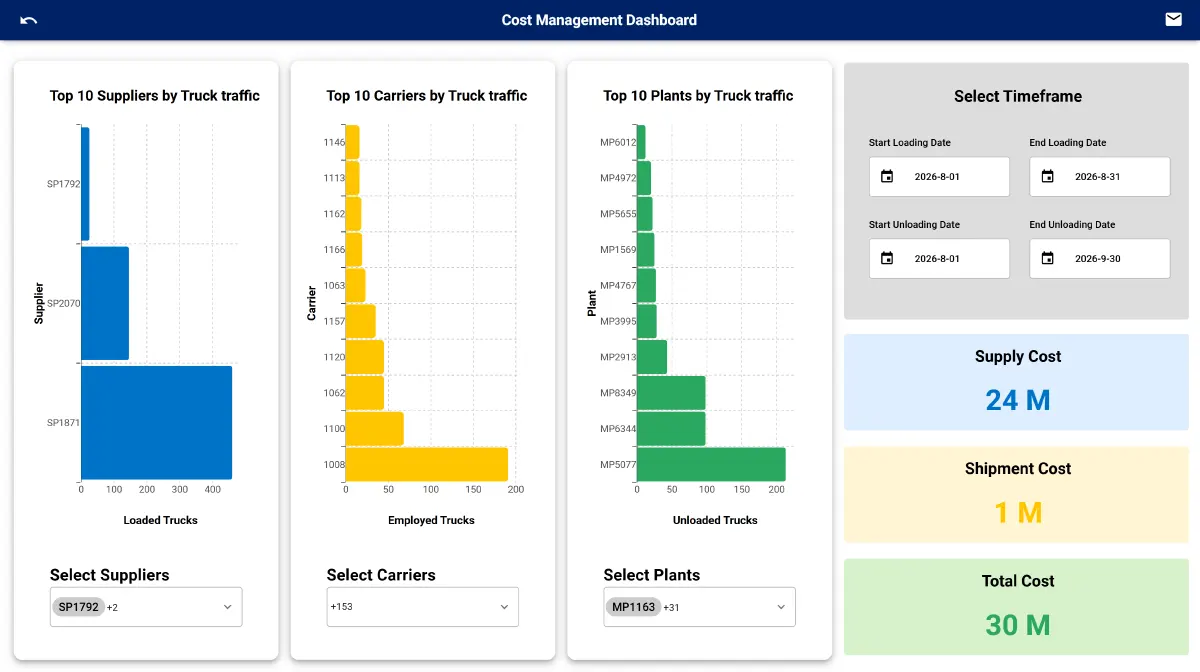Click the undo back arrow icon
1200x672 pixels.
[29, 20]
